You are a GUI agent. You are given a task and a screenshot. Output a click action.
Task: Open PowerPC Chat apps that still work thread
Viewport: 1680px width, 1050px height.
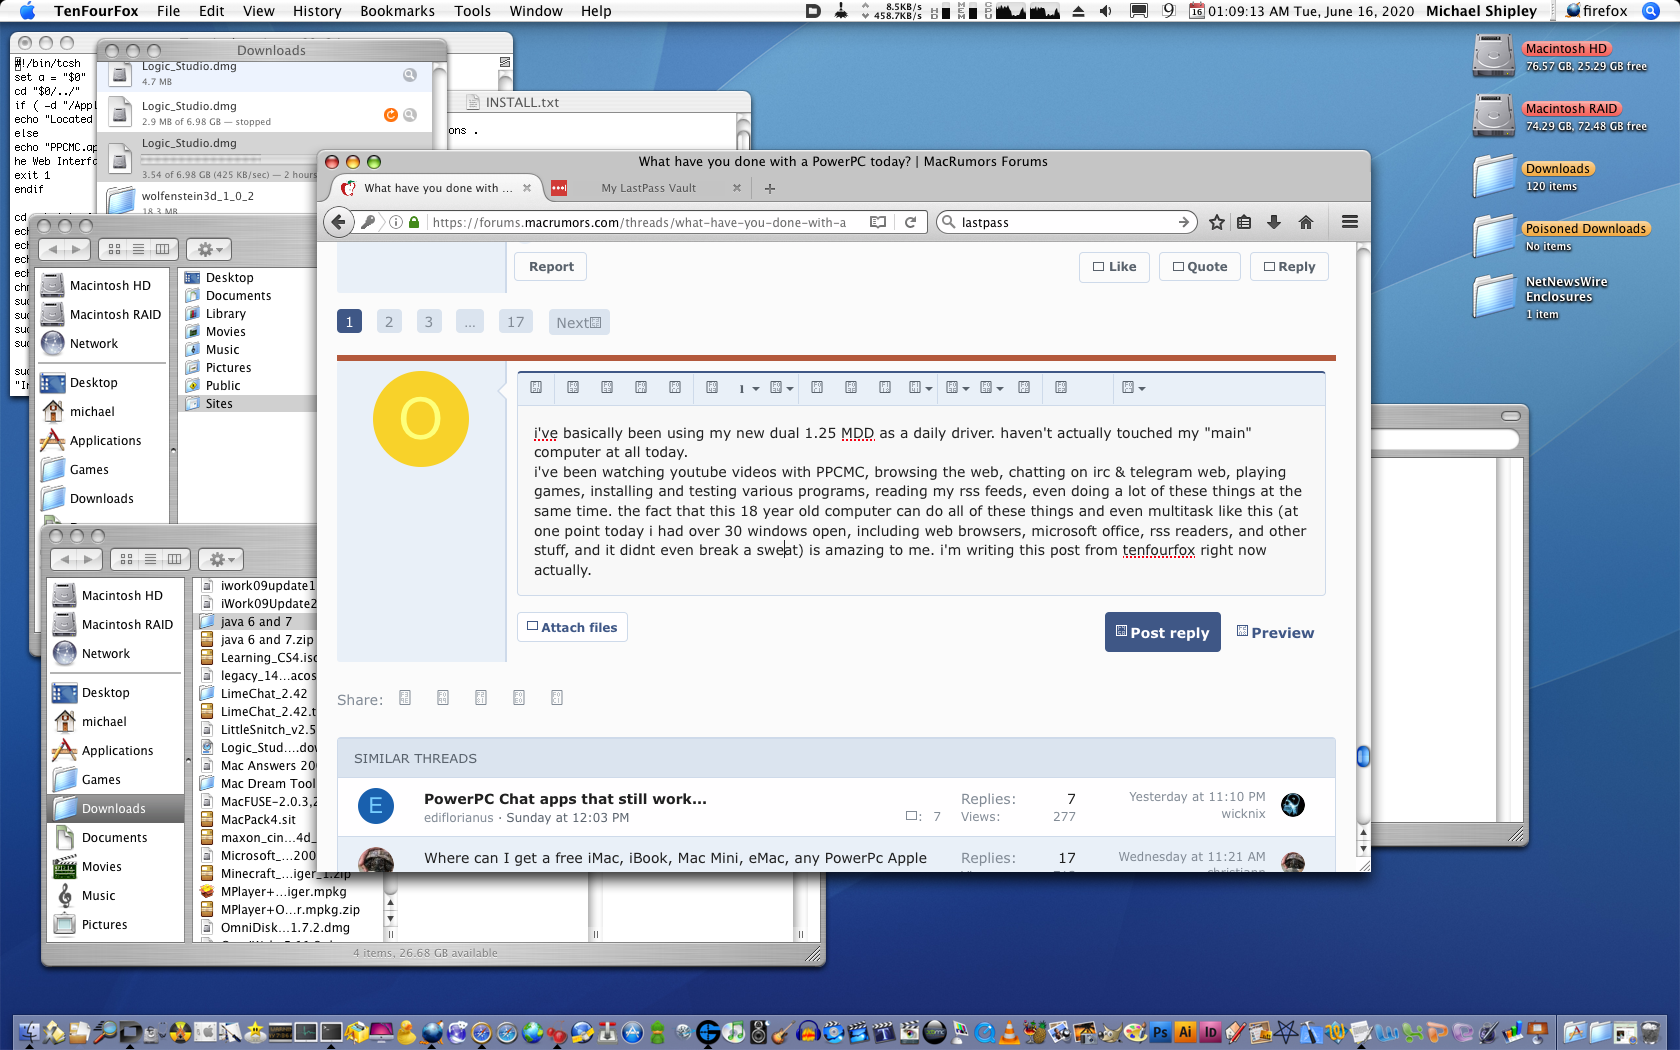(x=565, y=799)
